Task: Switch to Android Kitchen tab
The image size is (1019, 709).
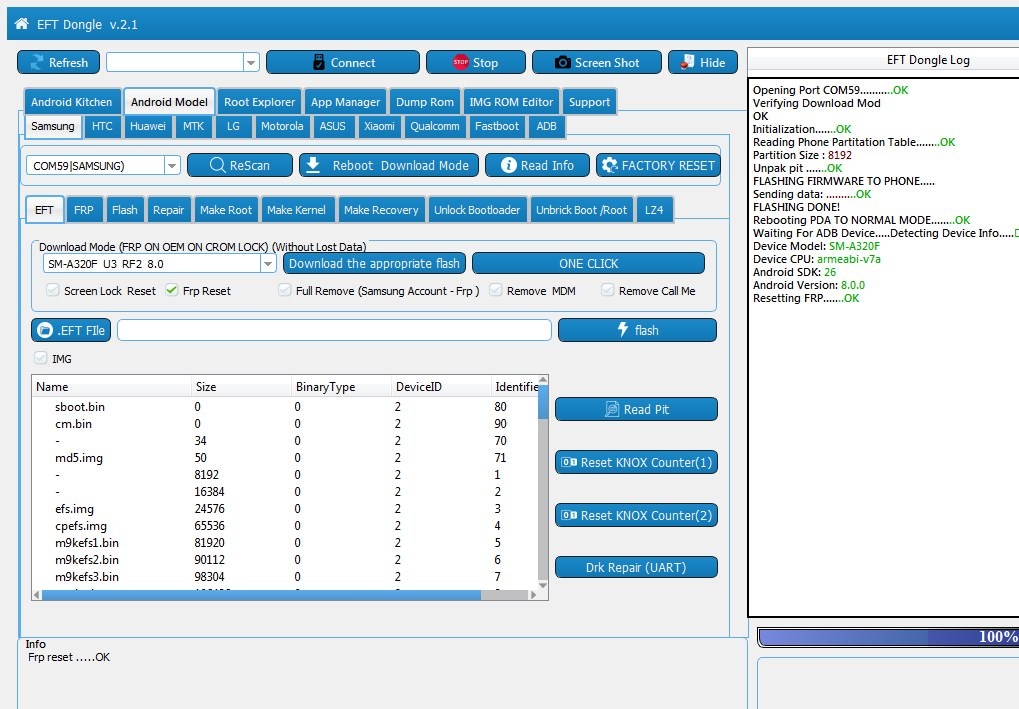Action: point(71,102)
